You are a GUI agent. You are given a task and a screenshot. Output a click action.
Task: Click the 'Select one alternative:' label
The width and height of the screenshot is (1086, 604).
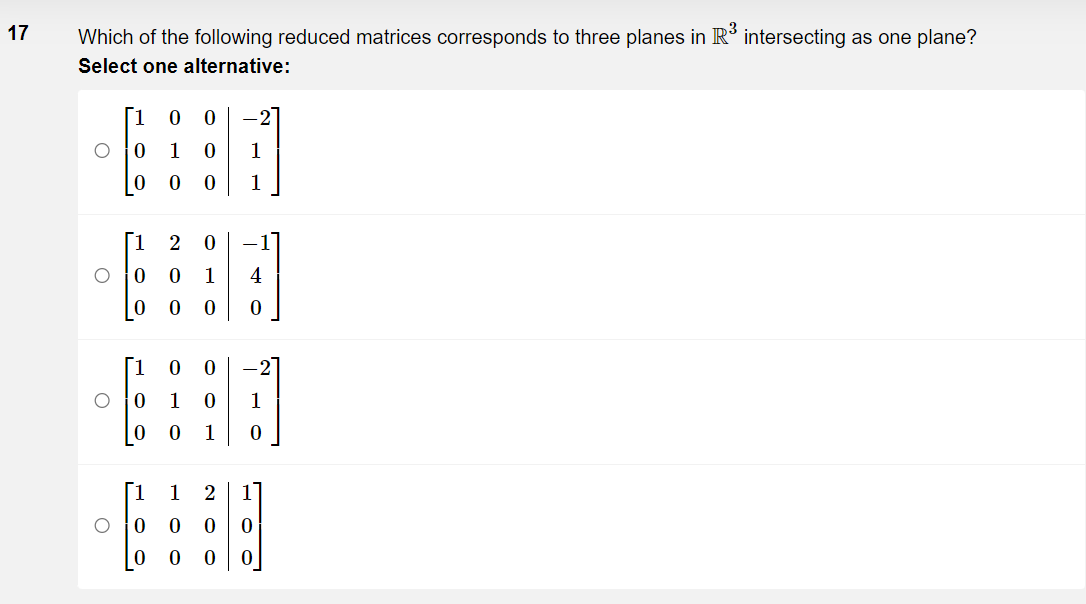click(x=184, y=66)
